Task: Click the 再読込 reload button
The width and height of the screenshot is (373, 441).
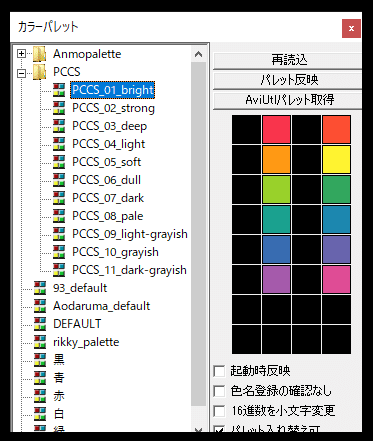Action: [287, 60]
